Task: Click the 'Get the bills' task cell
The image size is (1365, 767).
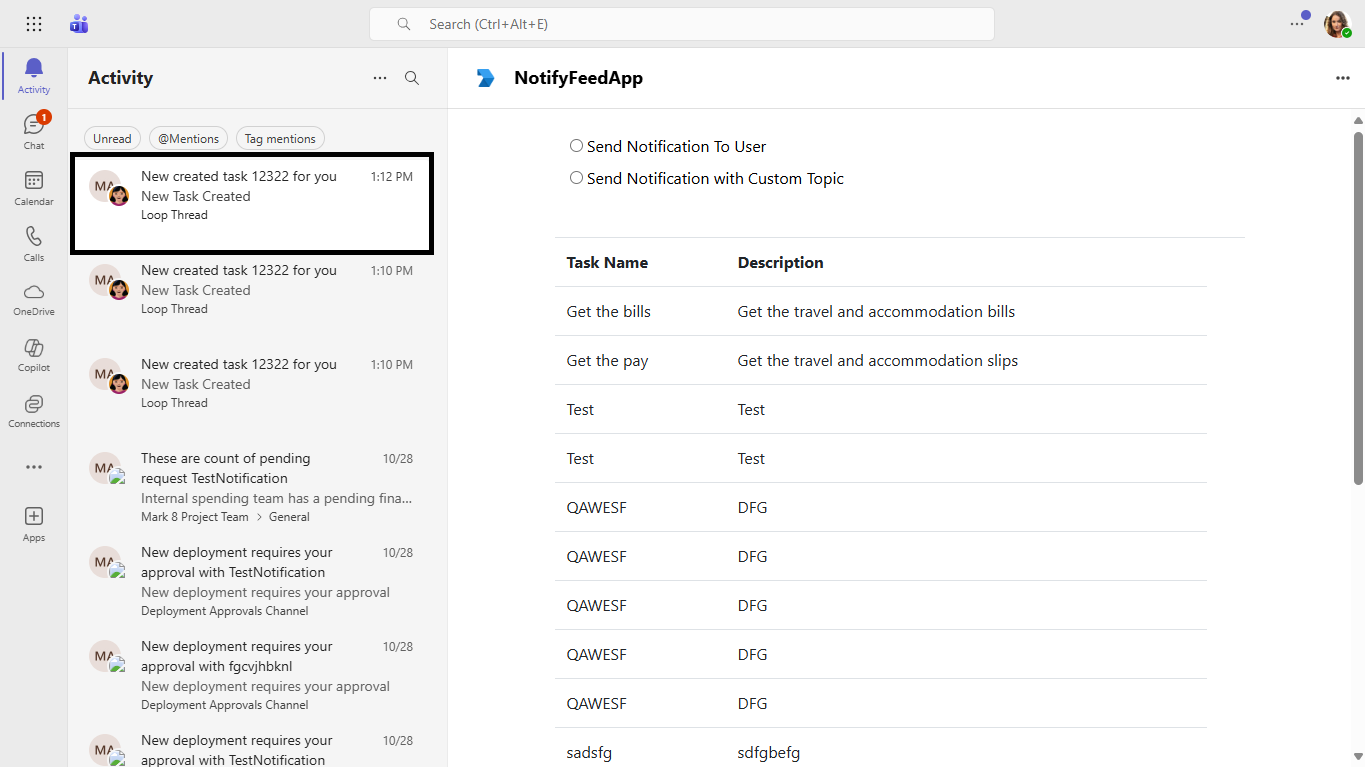Action: coord(608,311)
